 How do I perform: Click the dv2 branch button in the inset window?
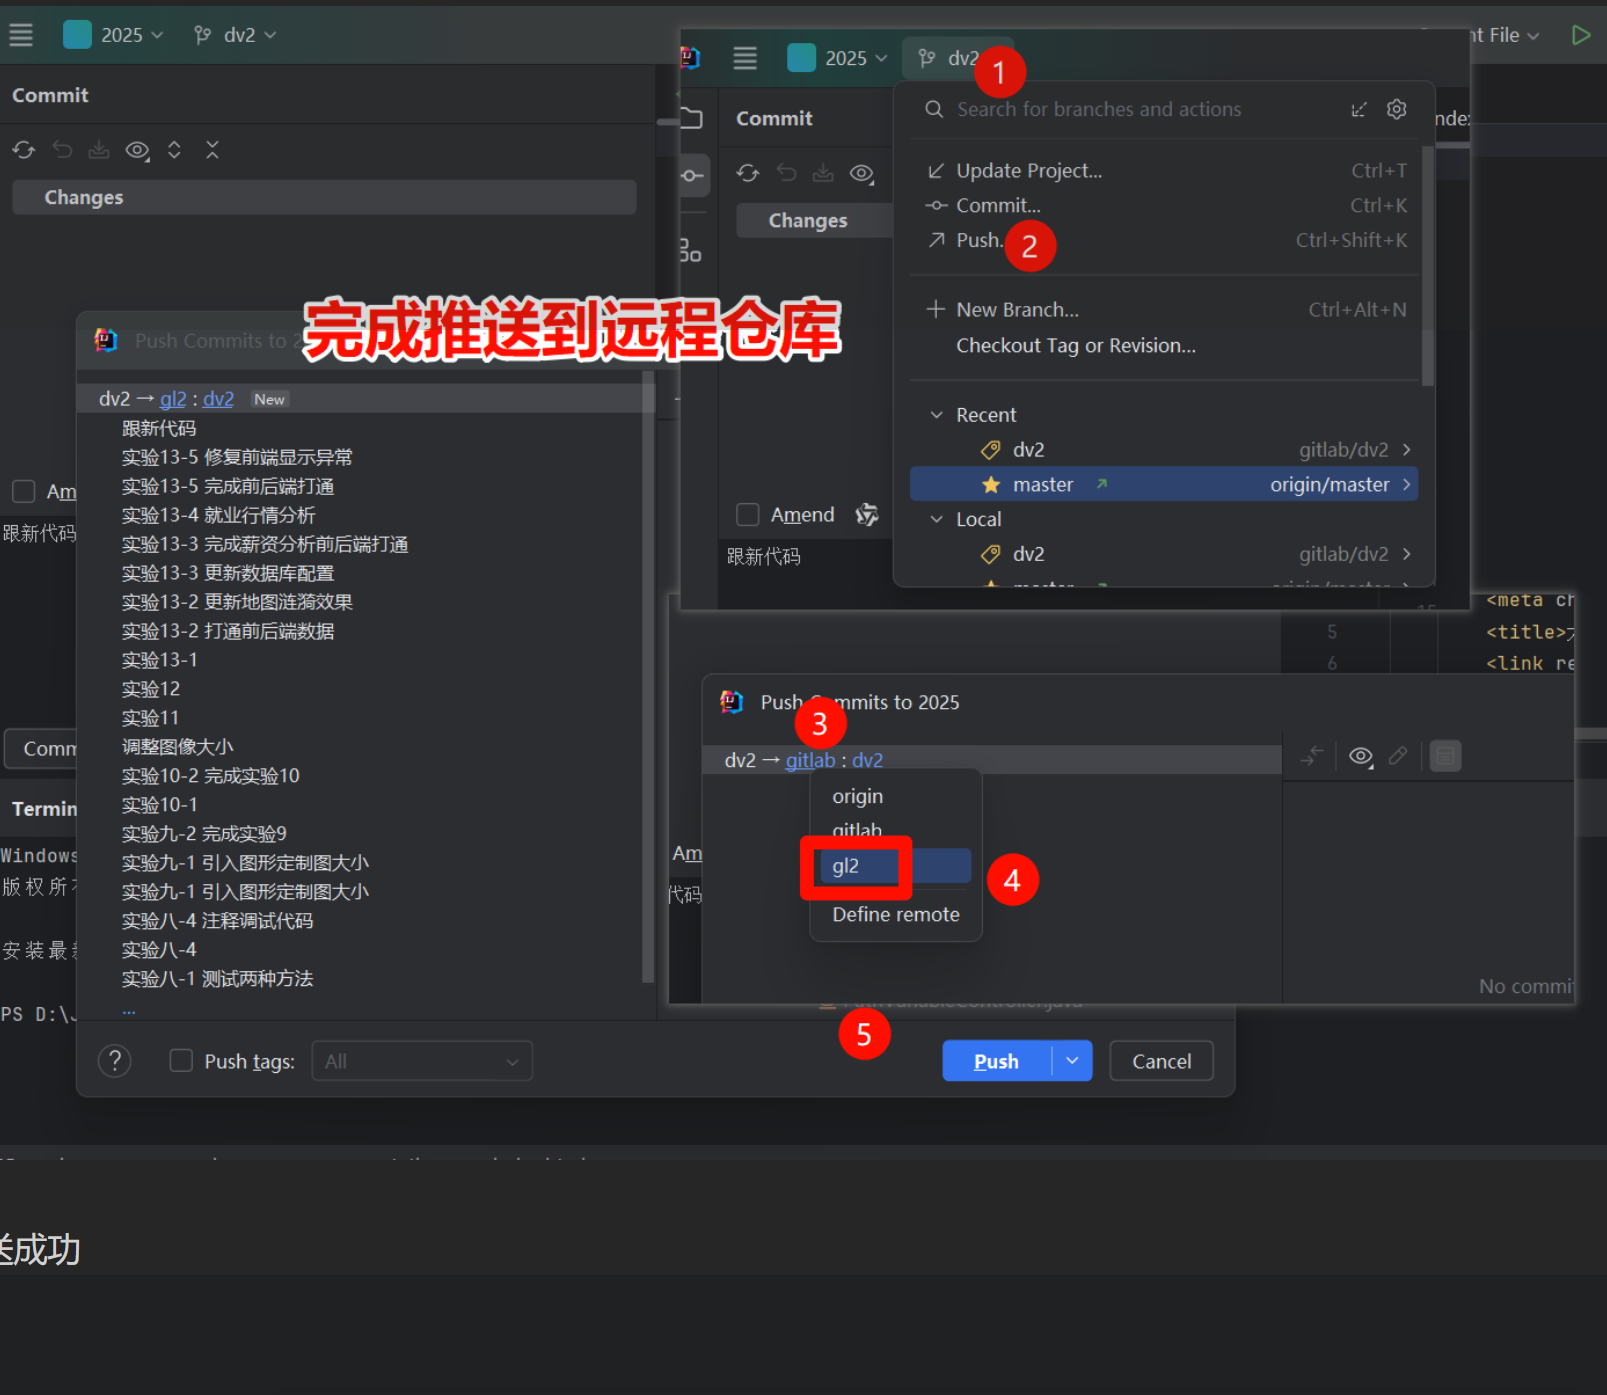point(948,58)
